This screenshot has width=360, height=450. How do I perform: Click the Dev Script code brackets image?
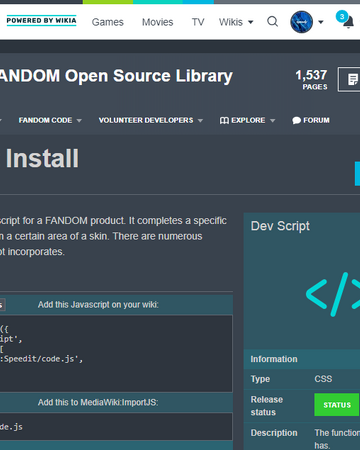333,294
